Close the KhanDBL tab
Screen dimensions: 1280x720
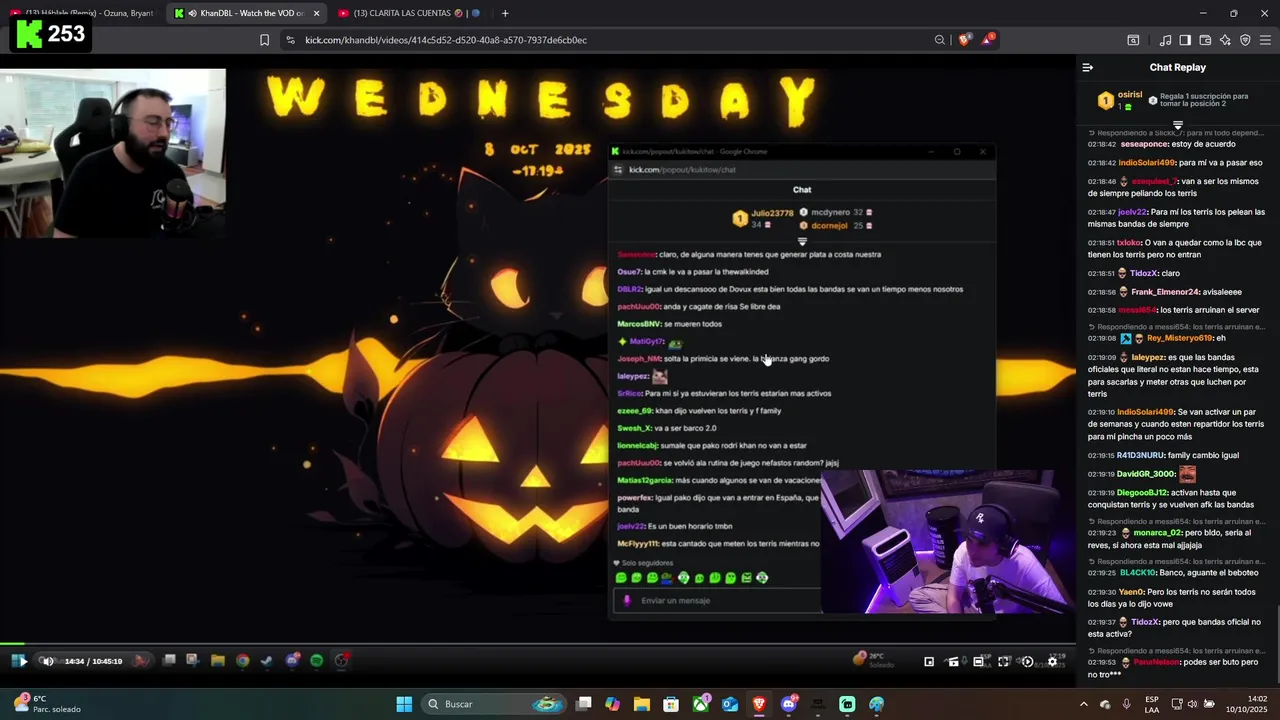point(316,13)
